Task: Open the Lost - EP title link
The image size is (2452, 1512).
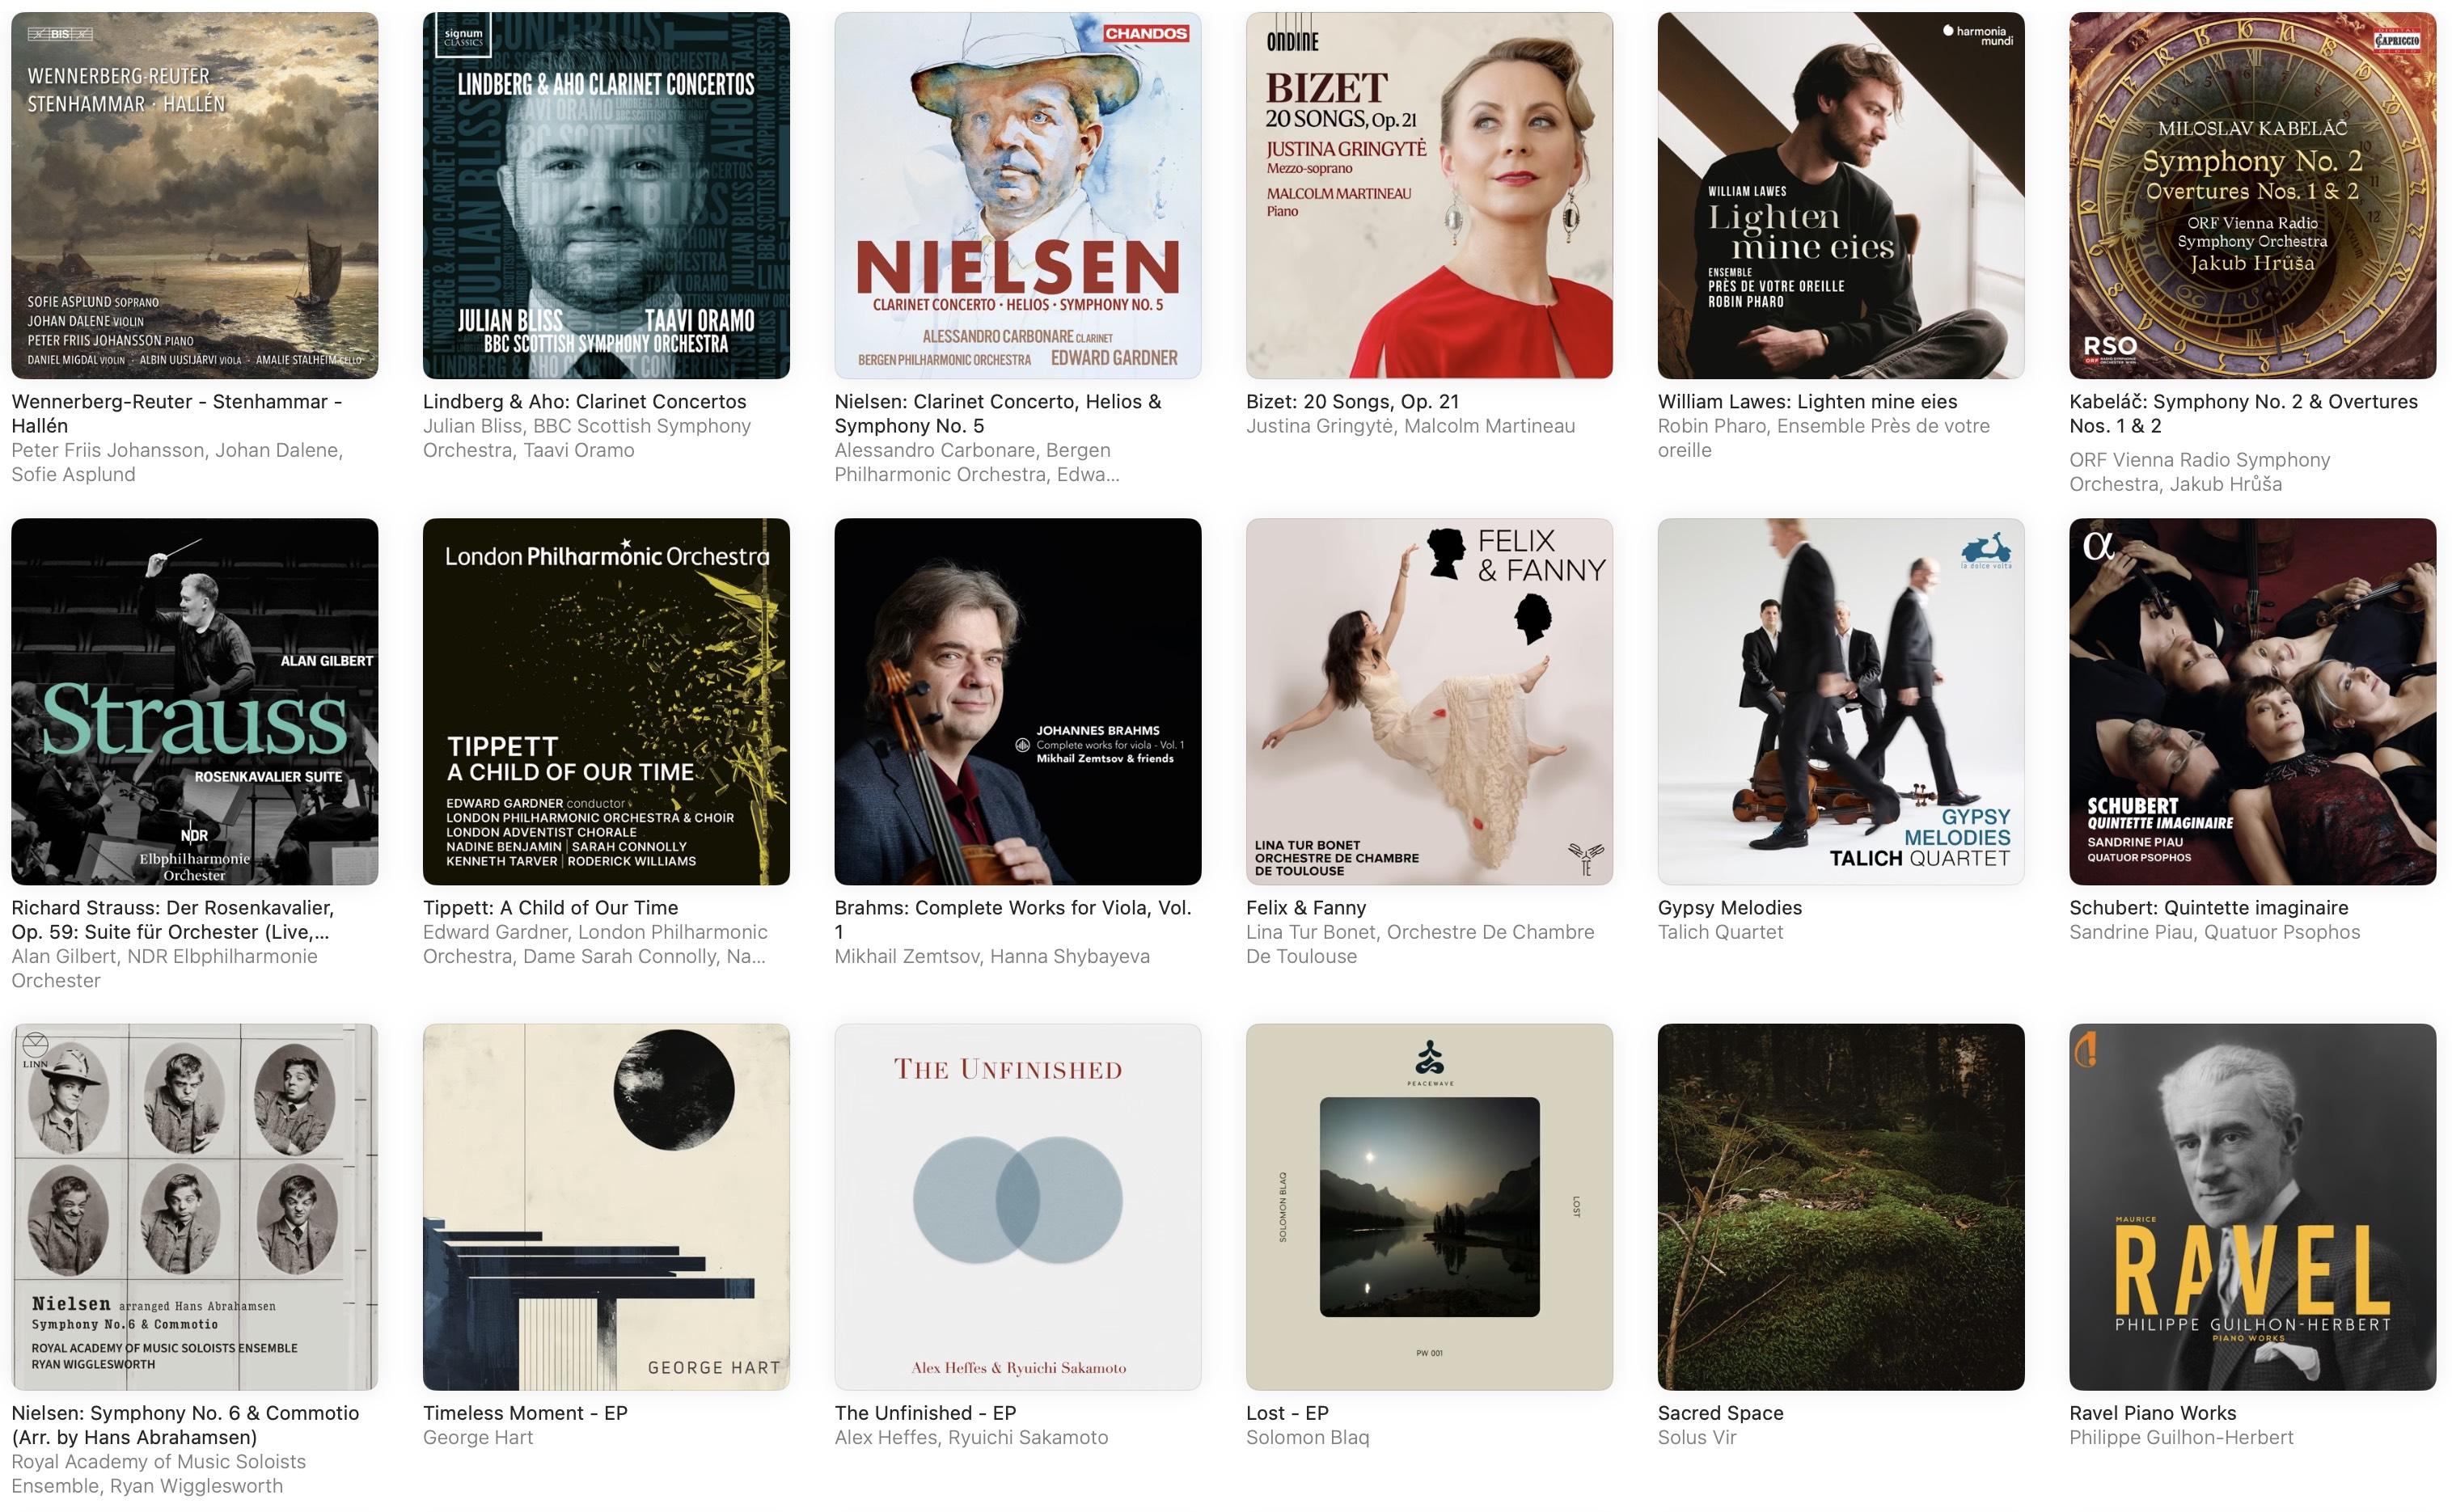Action: pos(1287,1413)
